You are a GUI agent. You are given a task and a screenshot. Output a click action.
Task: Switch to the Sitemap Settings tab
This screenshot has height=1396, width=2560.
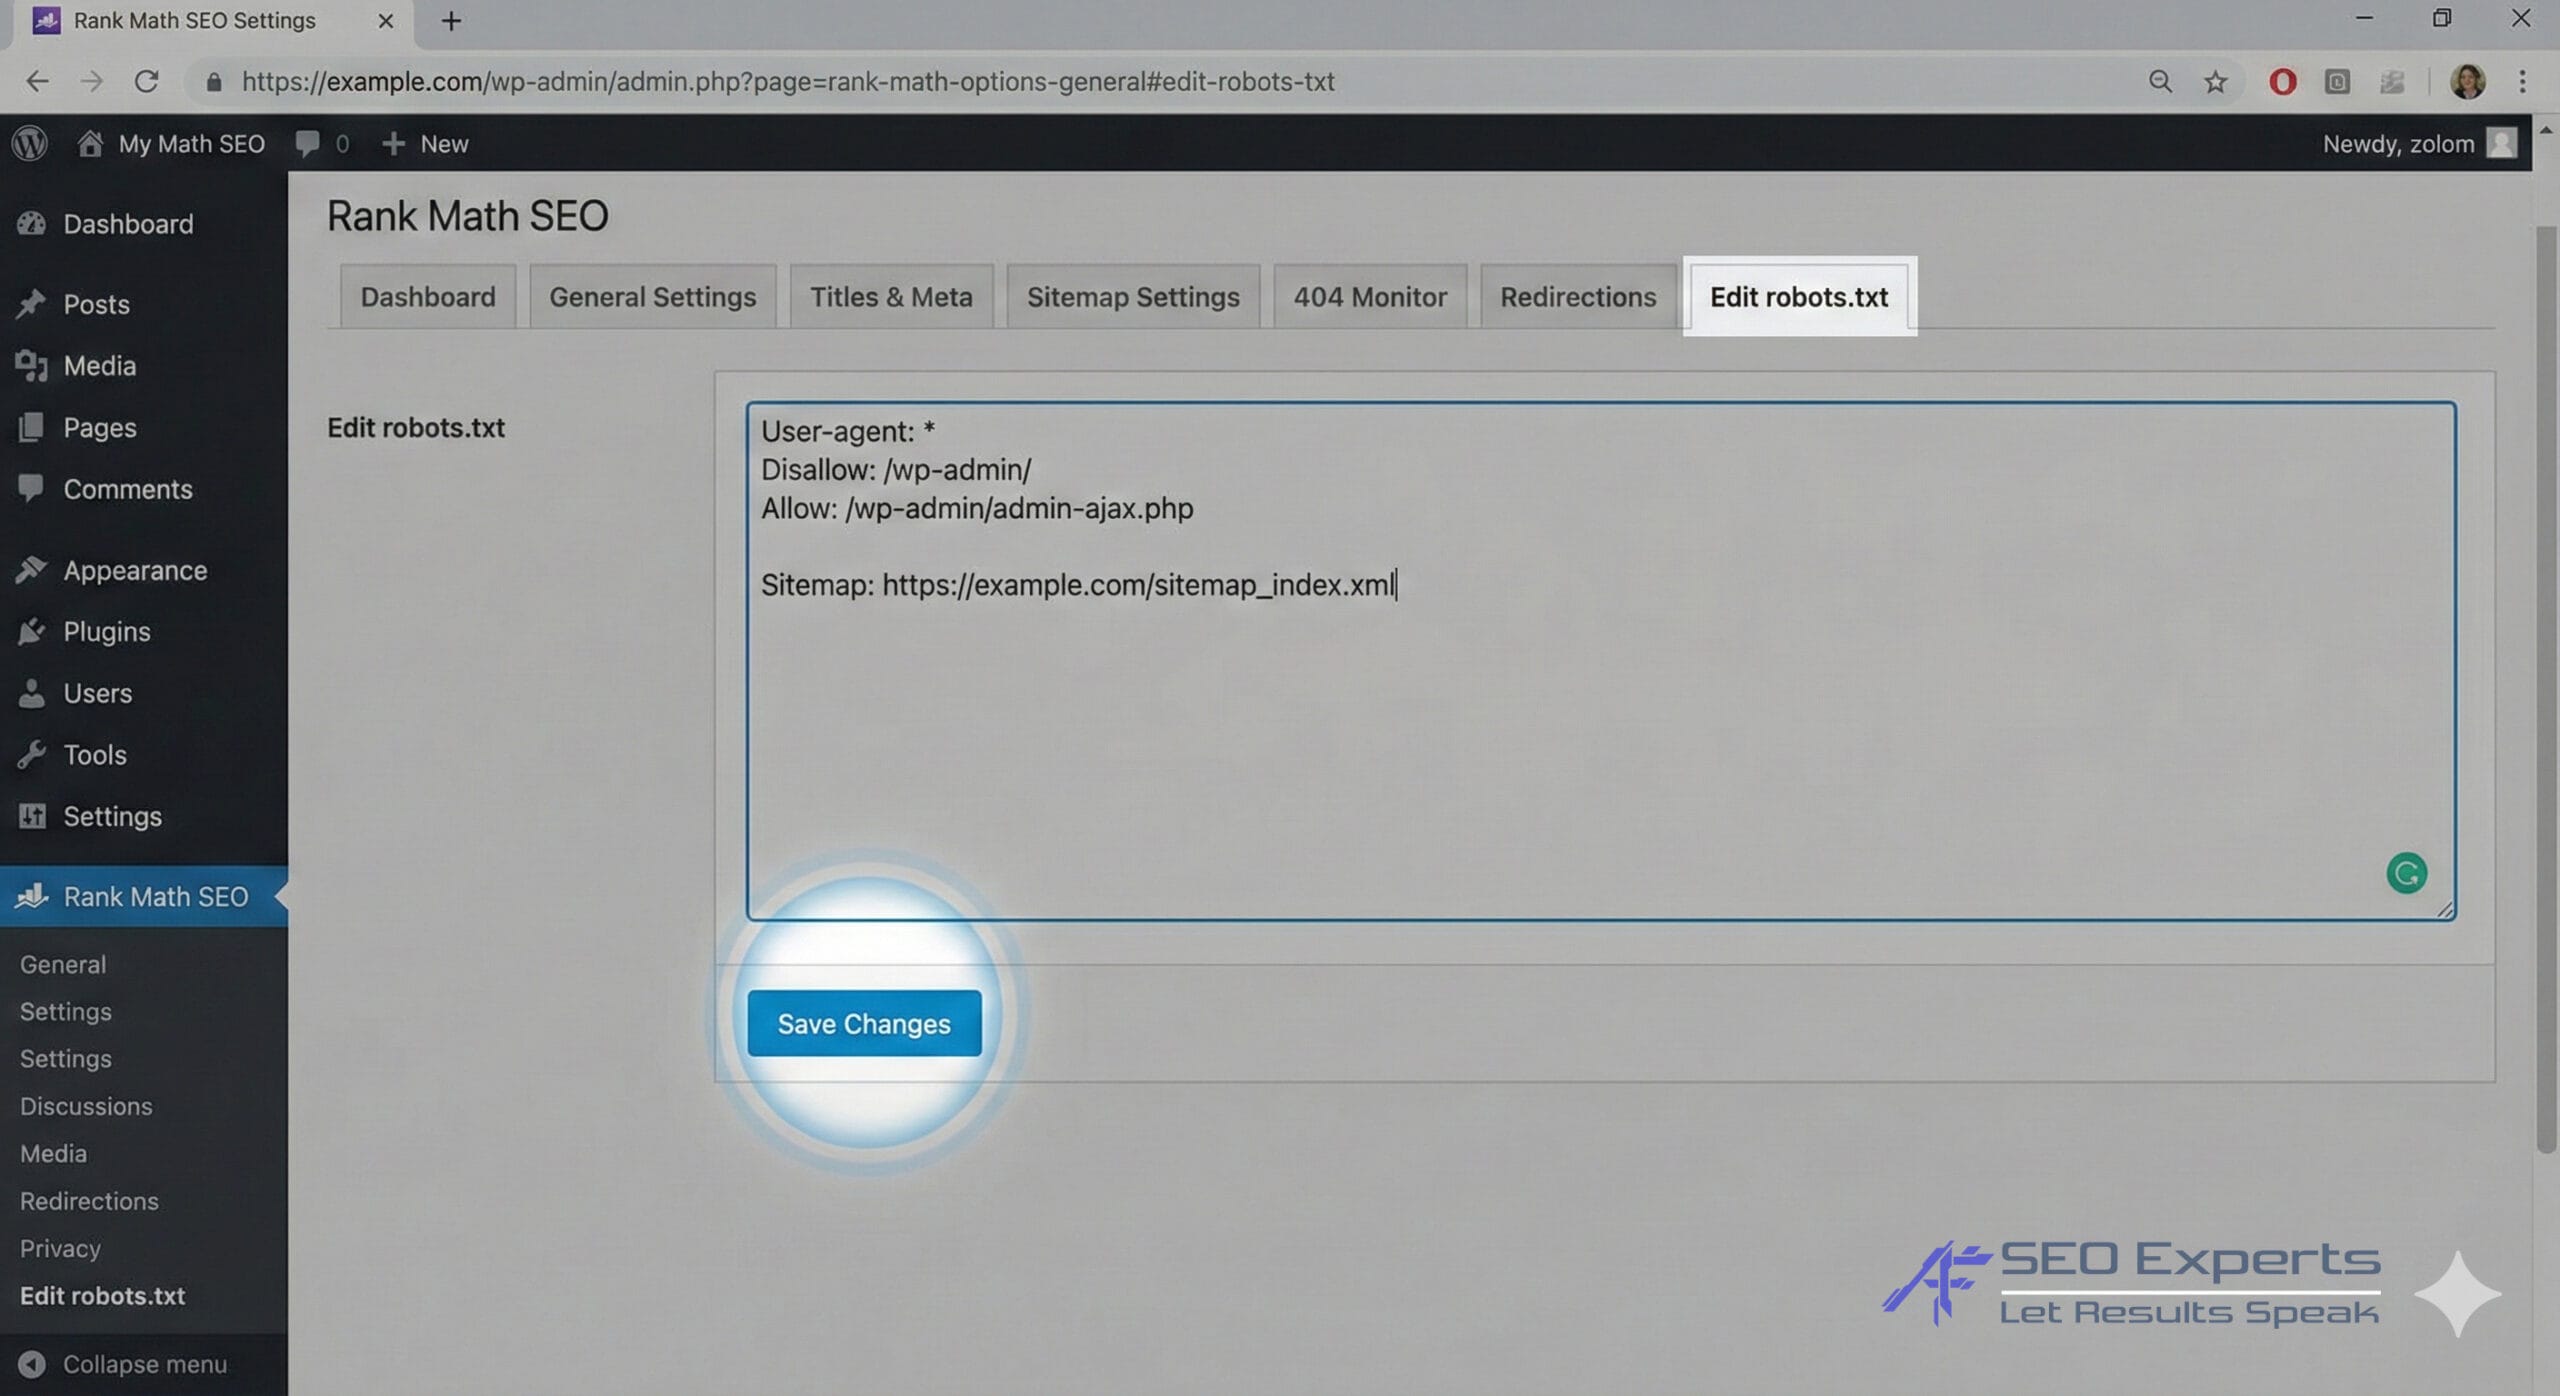pyautogui.click(x=1132, y=296)
